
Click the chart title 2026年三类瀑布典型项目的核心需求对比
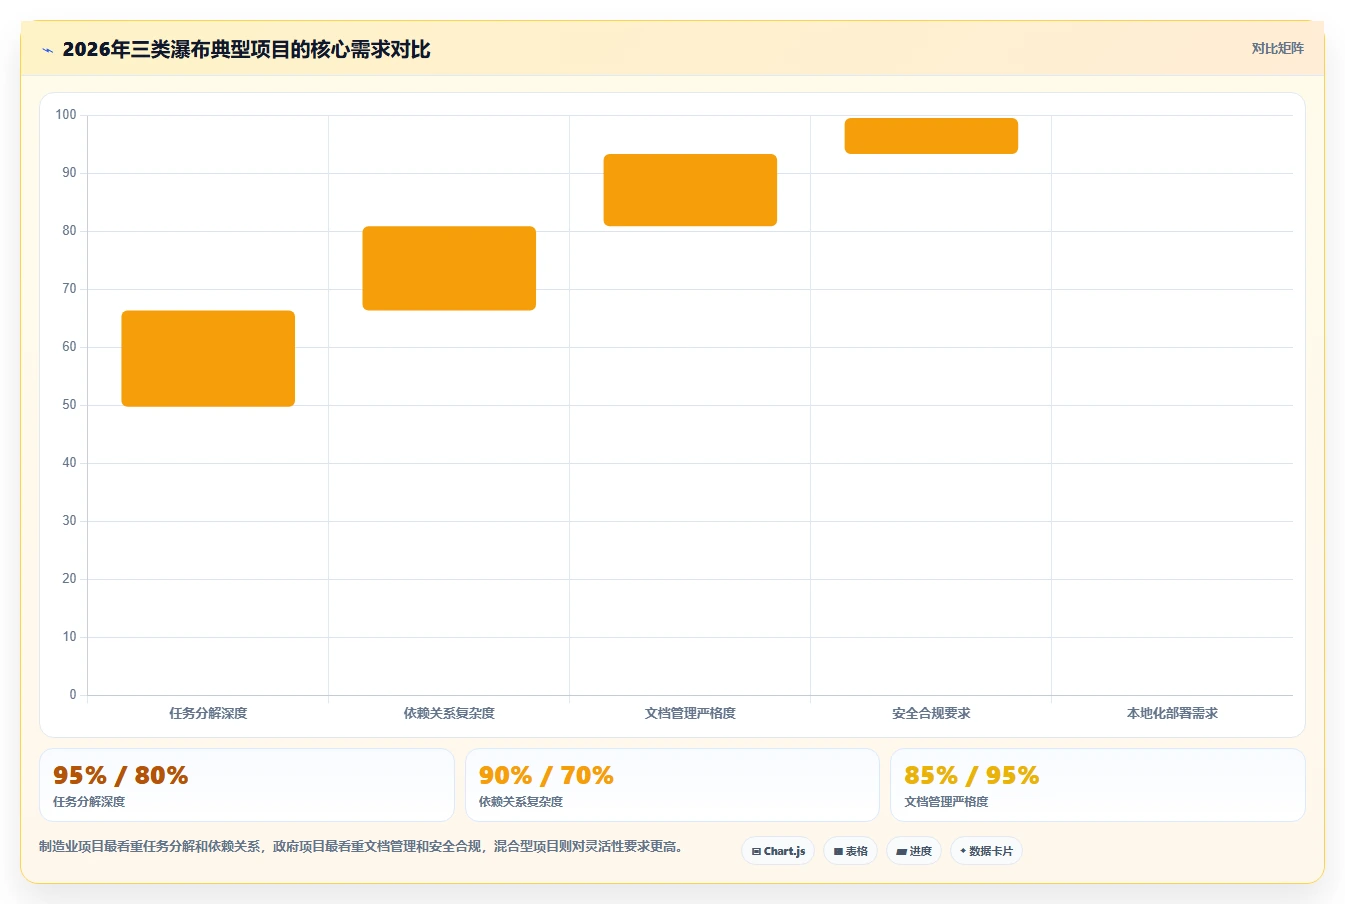click(x=246, y=49)
